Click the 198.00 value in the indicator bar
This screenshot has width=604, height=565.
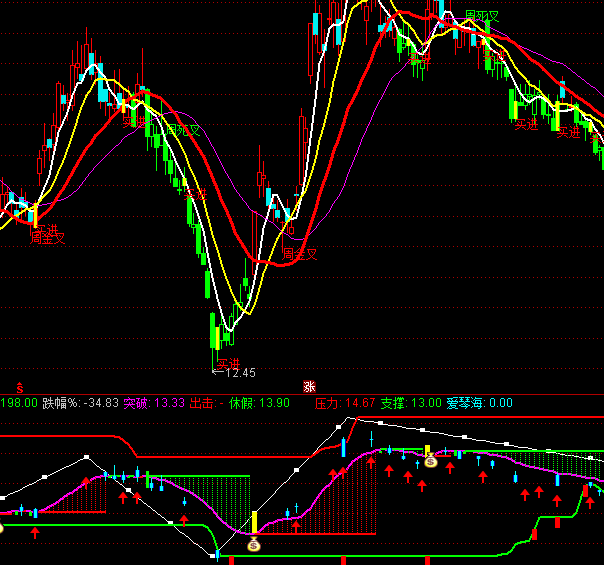(x=19, y=403)
